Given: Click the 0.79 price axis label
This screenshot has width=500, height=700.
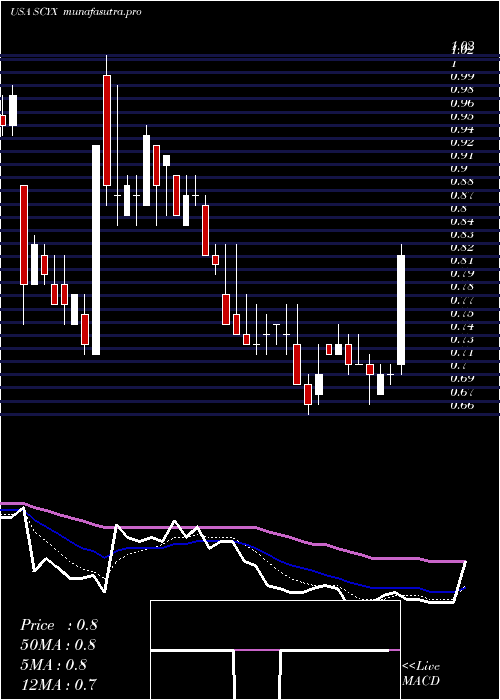Looking at the screenshot, I should pos(462,273).
